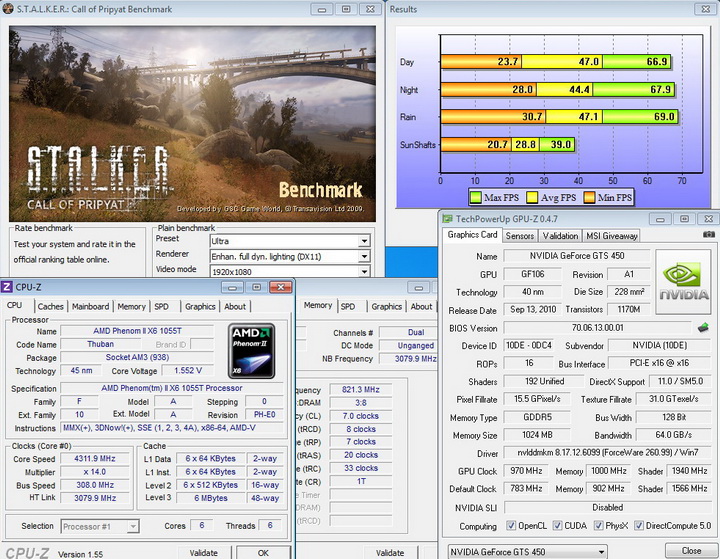Open the MSI Giveaway tab in GPU-Z
Screen dimensions: 720x559
[612, 236]
